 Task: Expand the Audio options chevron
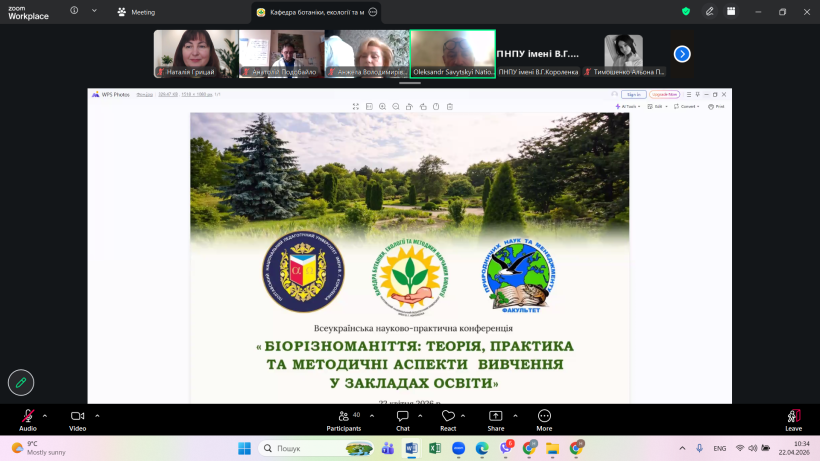tap(45, 415)
